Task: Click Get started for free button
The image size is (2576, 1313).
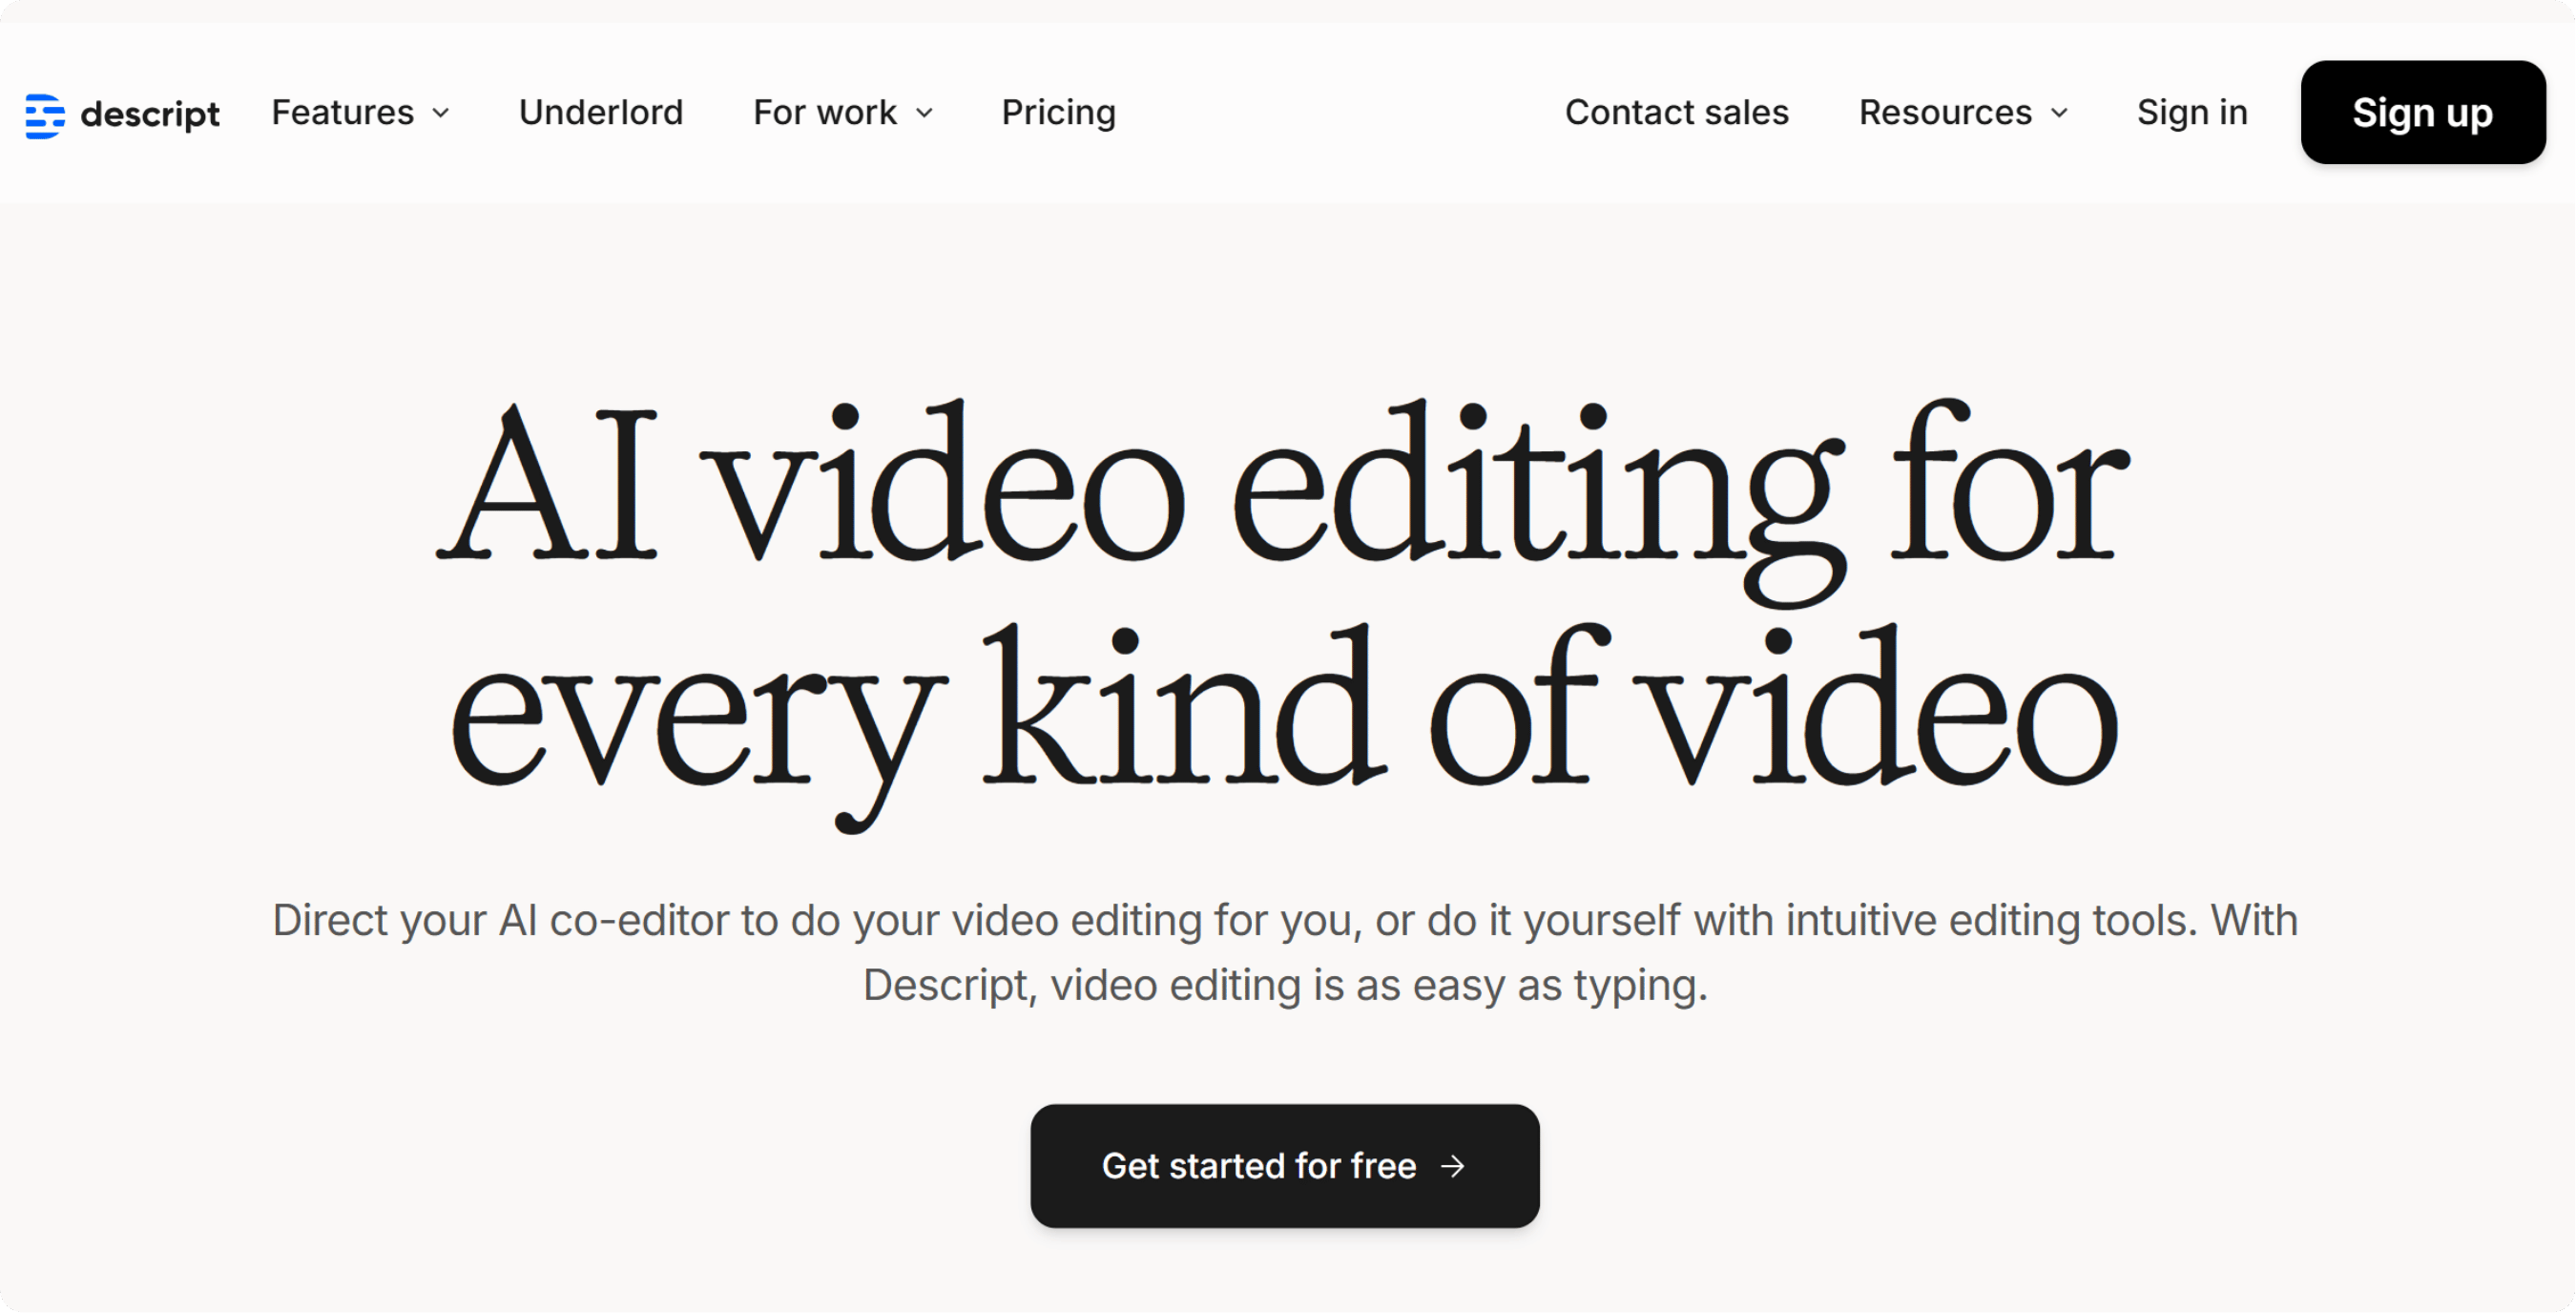Action: coord(1260,1166)
